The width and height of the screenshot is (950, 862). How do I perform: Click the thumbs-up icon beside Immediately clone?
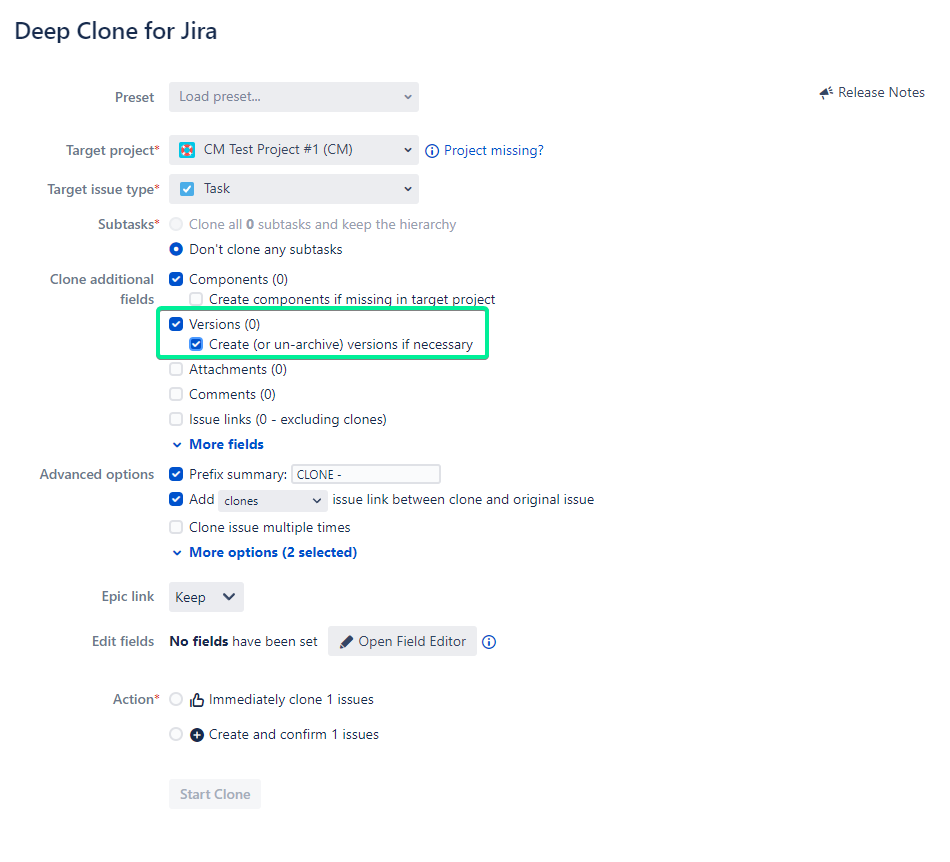(197, 699)
